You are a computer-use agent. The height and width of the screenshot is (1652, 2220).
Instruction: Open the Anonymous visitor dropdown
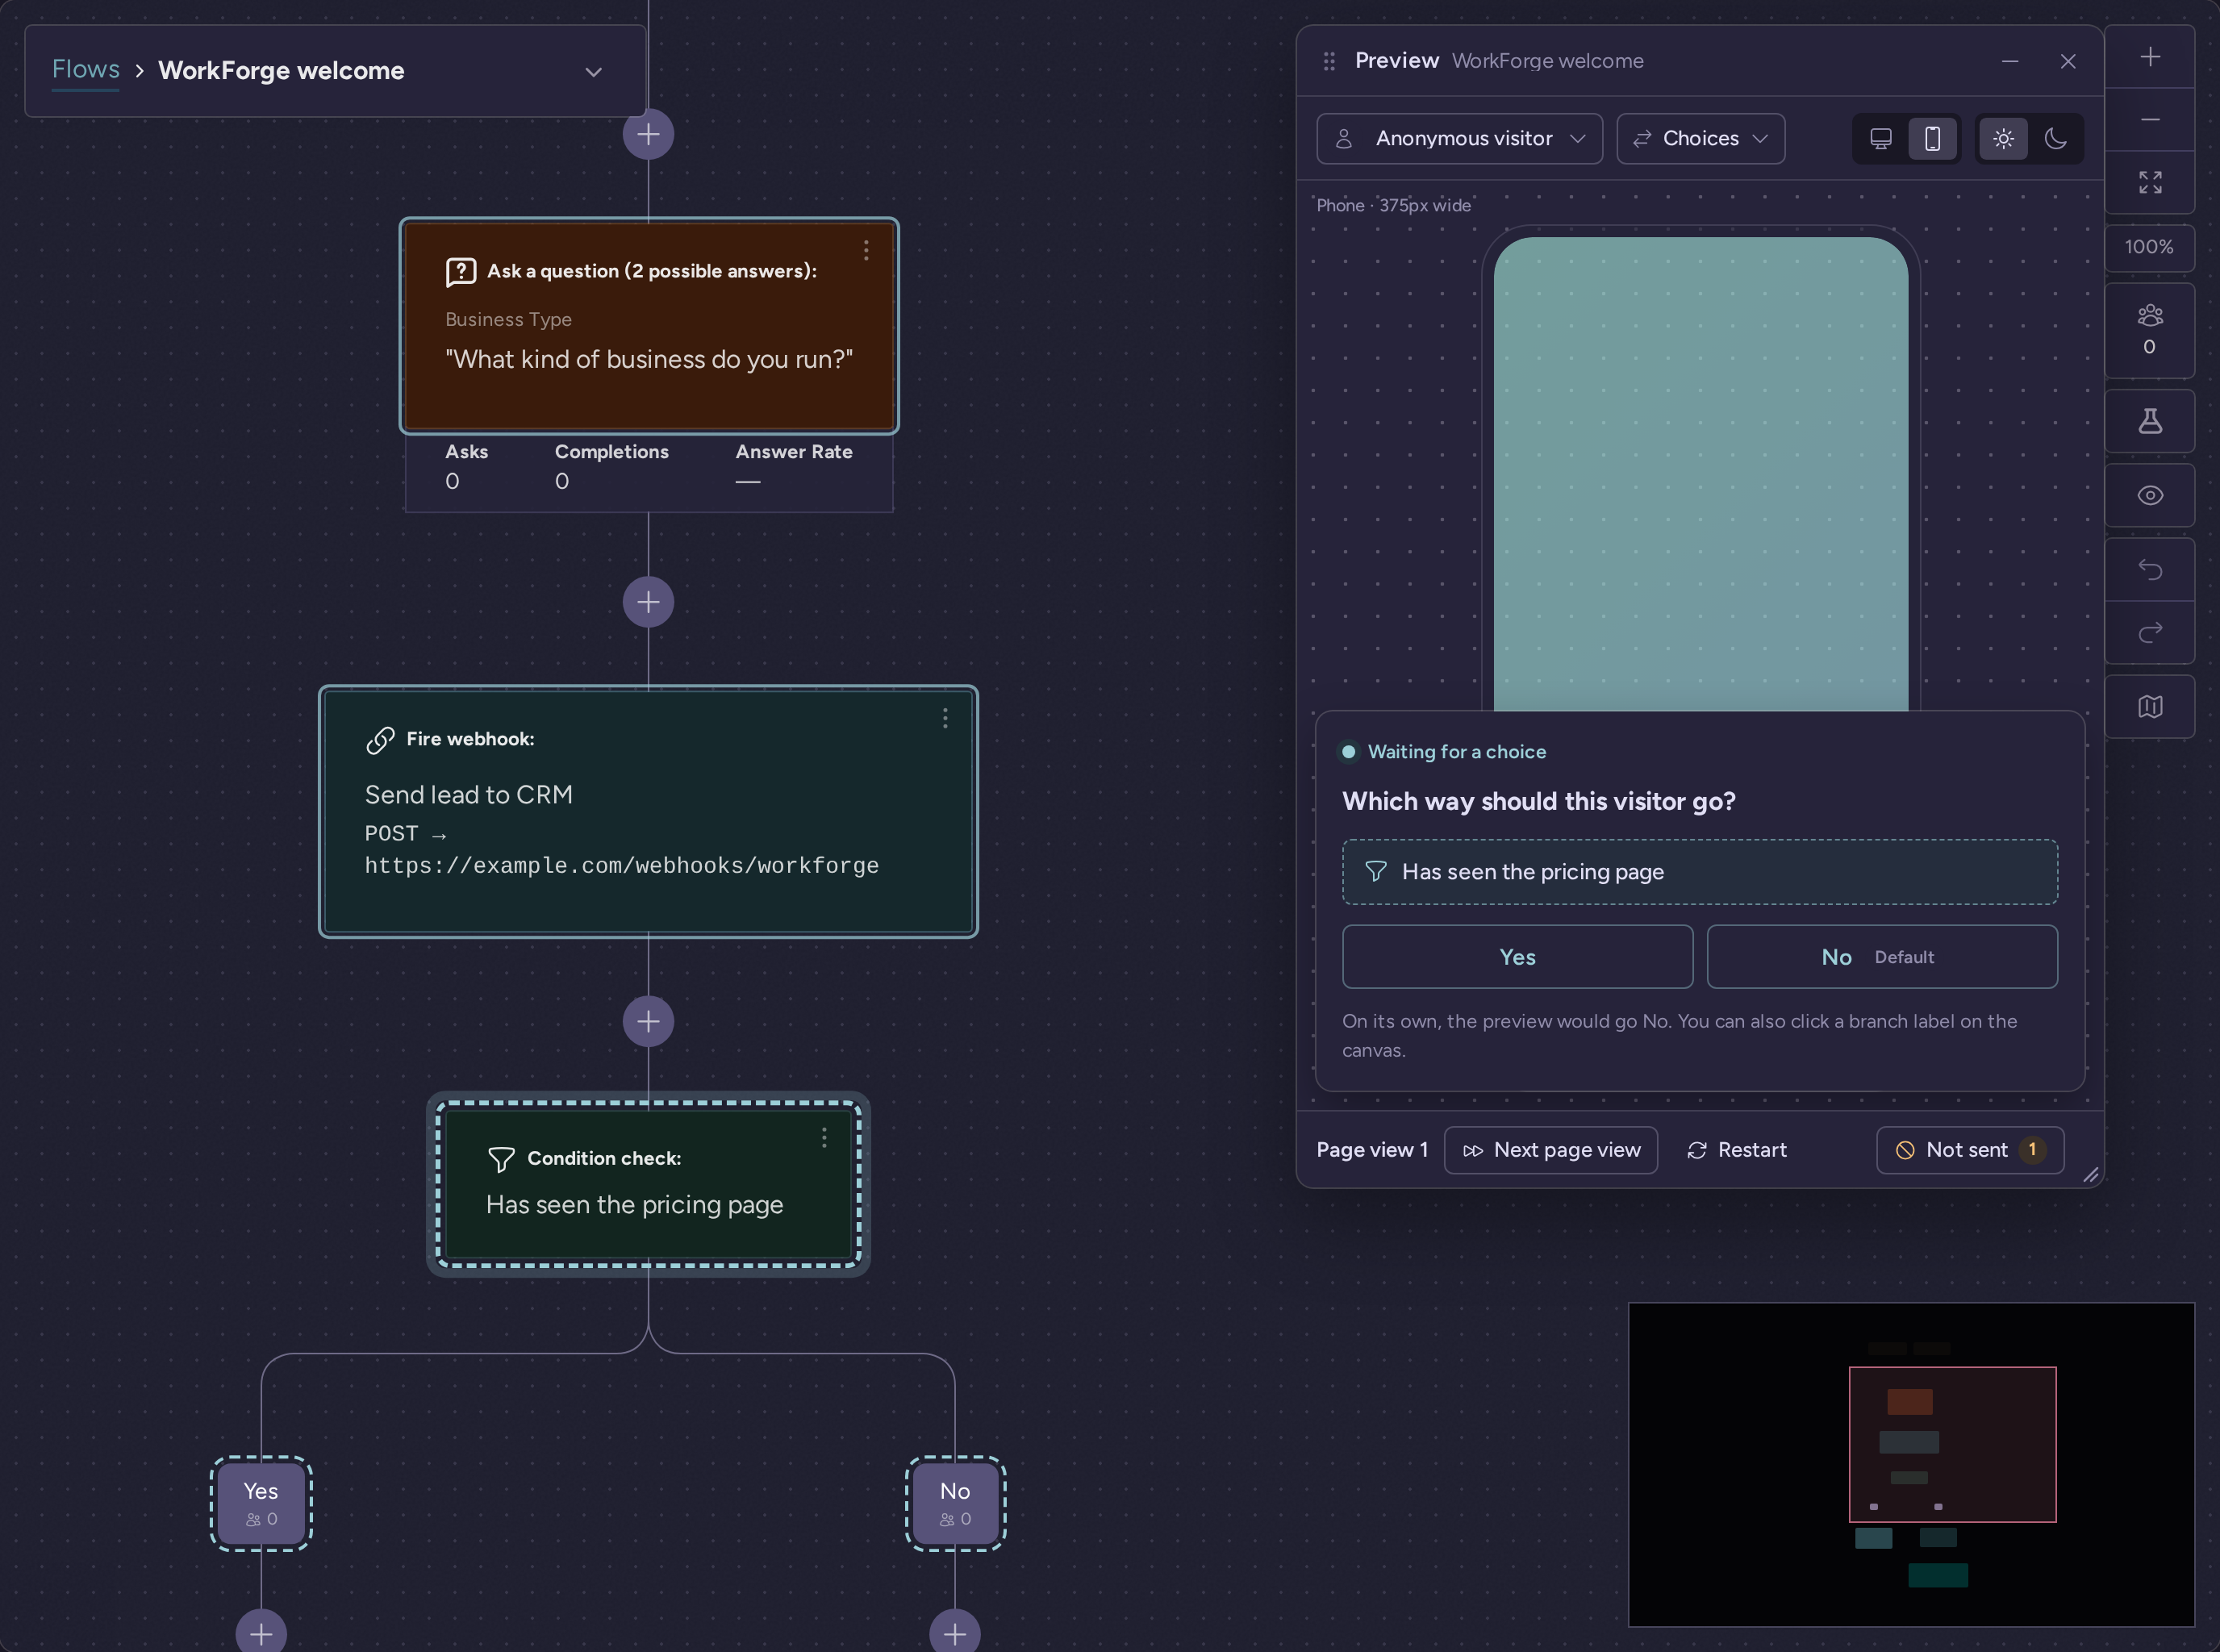pyautogui.click(x=1459, y=139)
